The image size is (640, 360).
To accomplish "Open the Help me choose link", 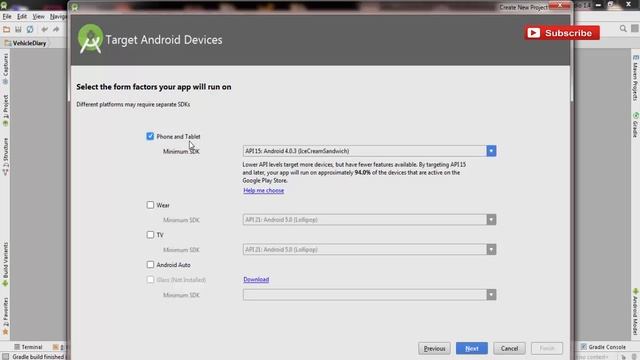I will point(264,191).
